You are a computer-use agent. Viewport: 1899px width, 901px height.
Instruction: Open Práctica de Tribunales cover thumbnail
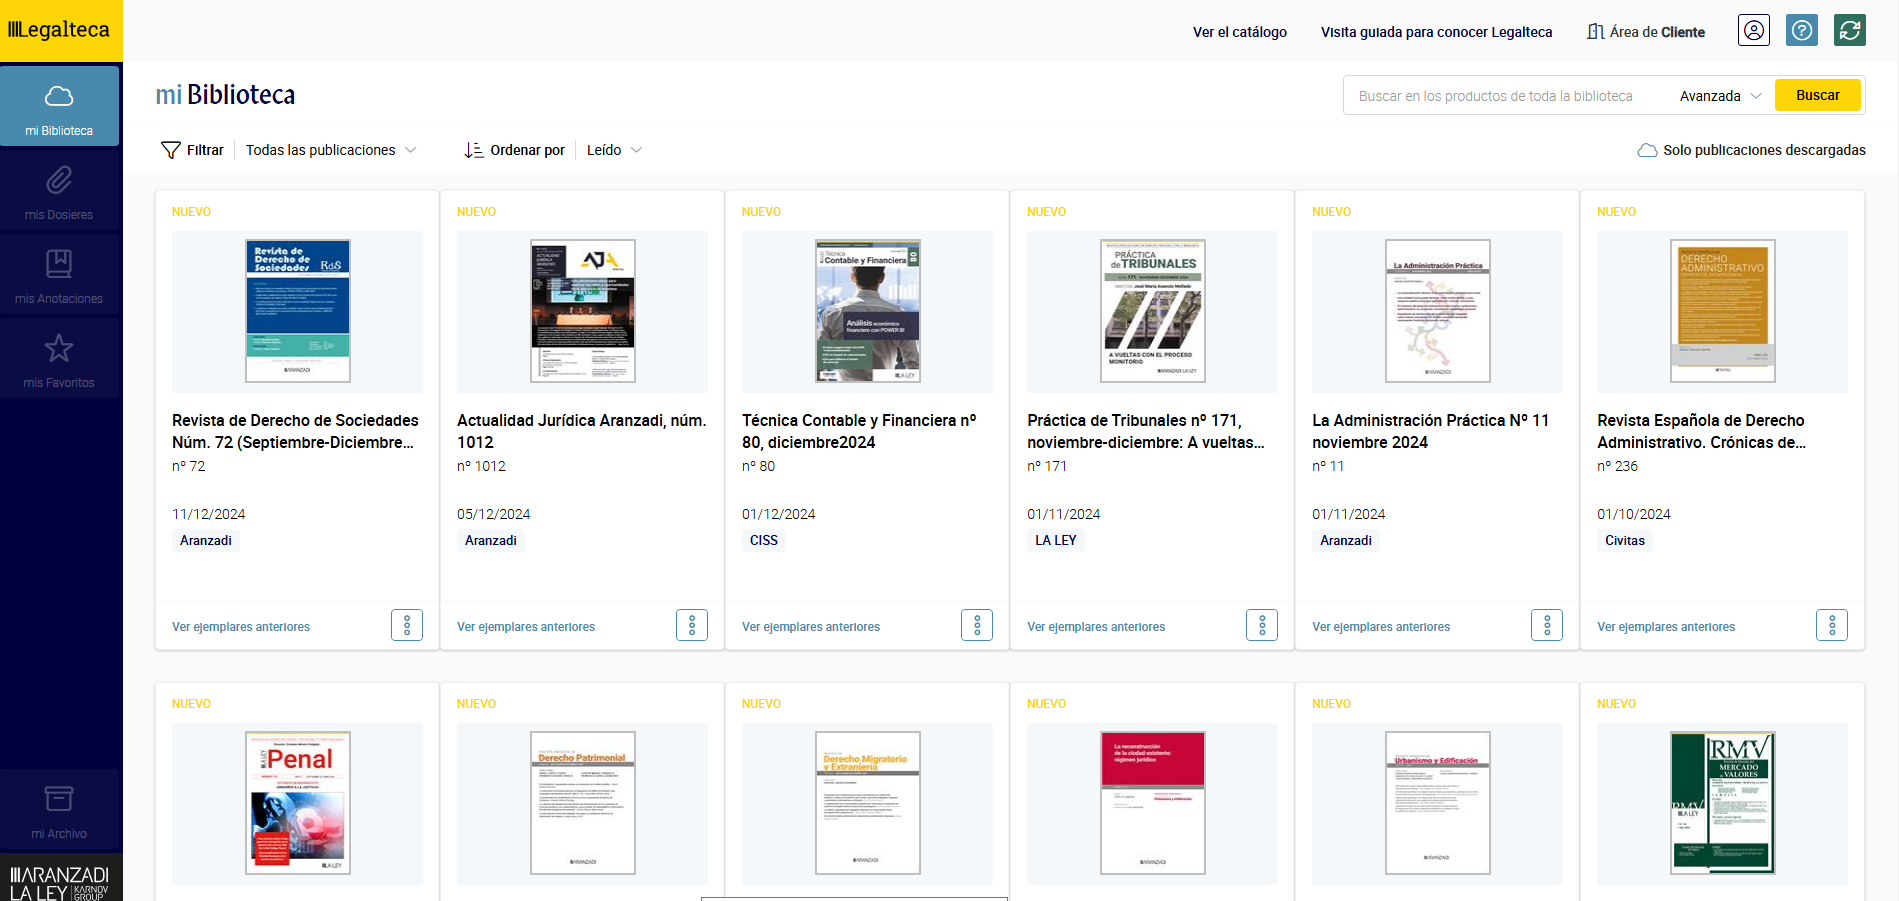click(x=1153, y=311)
